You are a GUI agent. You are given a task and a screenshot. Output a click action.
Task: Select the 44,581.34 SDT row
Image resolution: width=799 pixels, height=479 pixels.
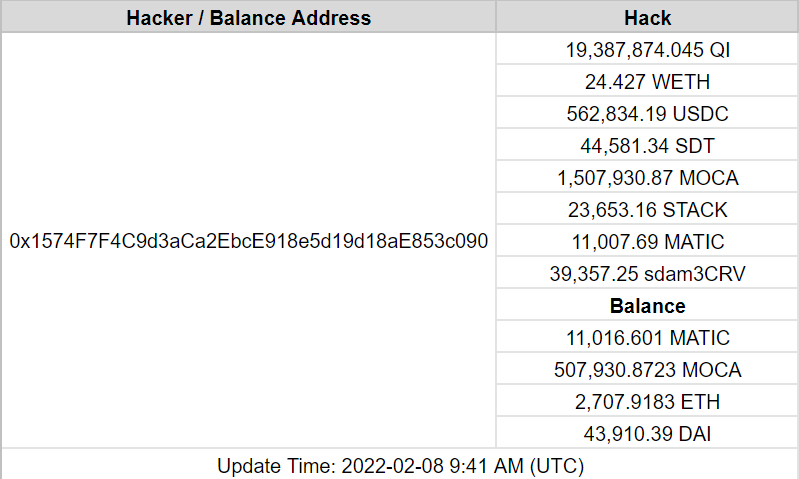pyautogui.click(x=647, y=146)
